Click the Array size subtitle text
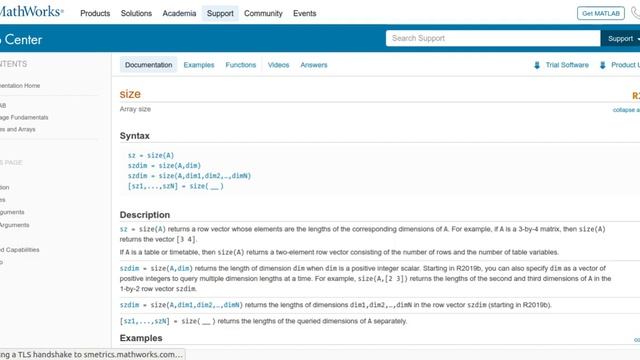 point(135,109)
